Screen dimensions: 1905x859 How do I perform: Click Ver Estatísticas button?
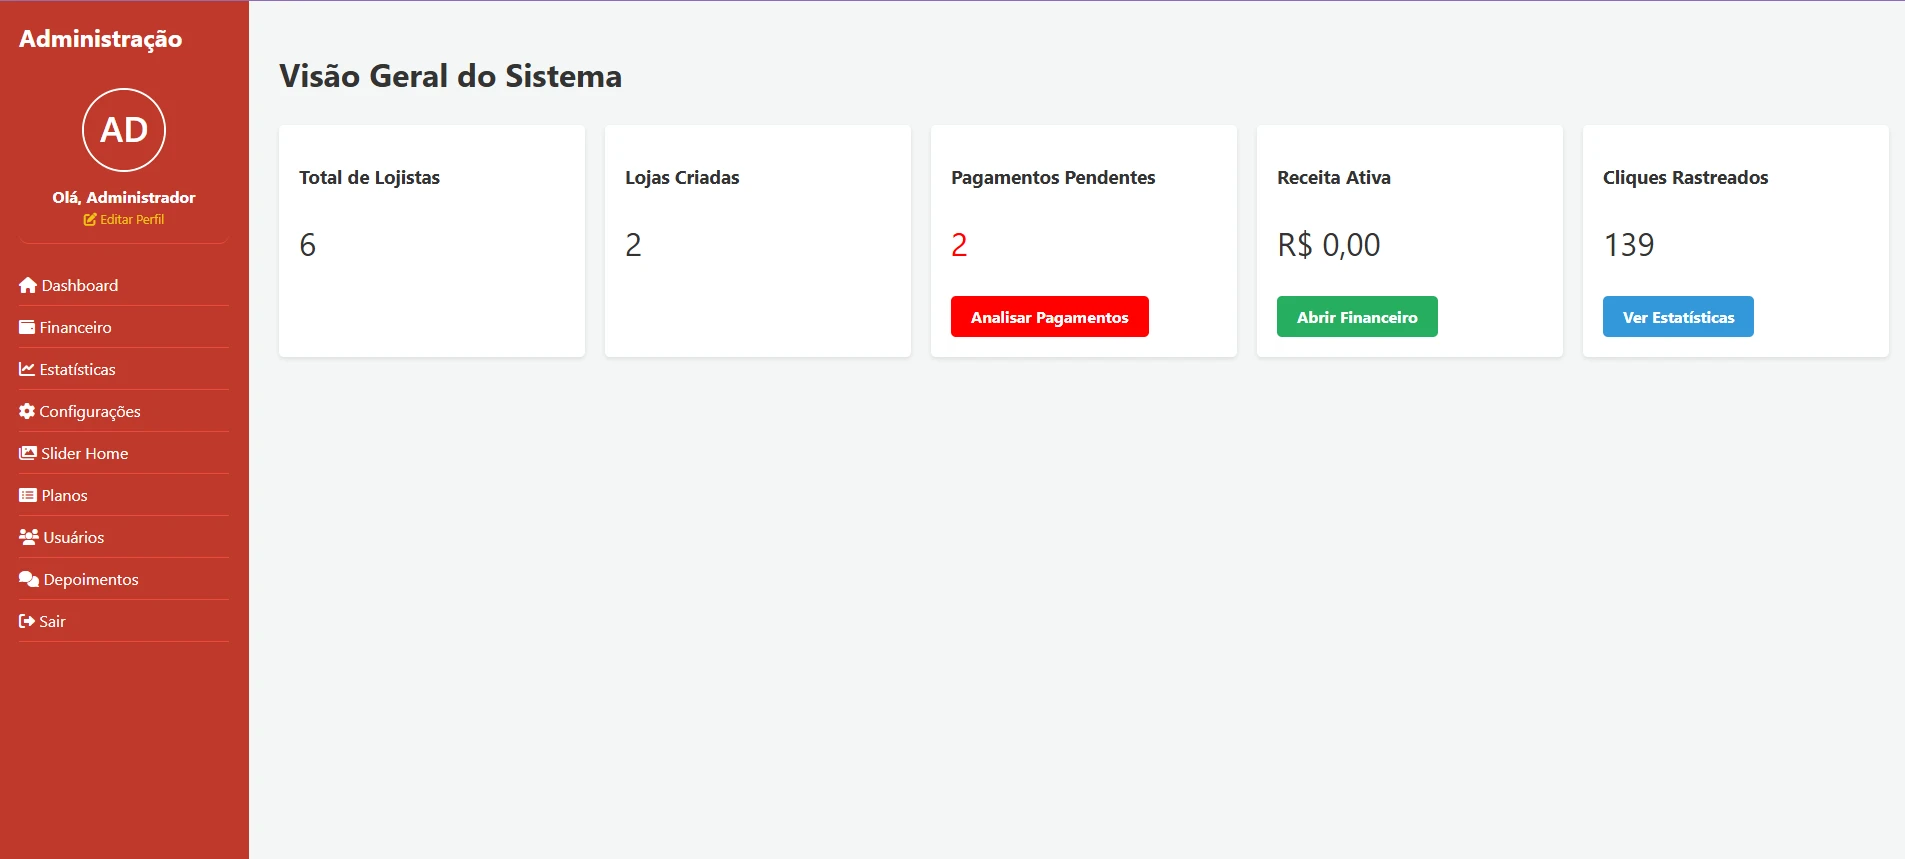pyautogui.click(x=1678, y=317)
